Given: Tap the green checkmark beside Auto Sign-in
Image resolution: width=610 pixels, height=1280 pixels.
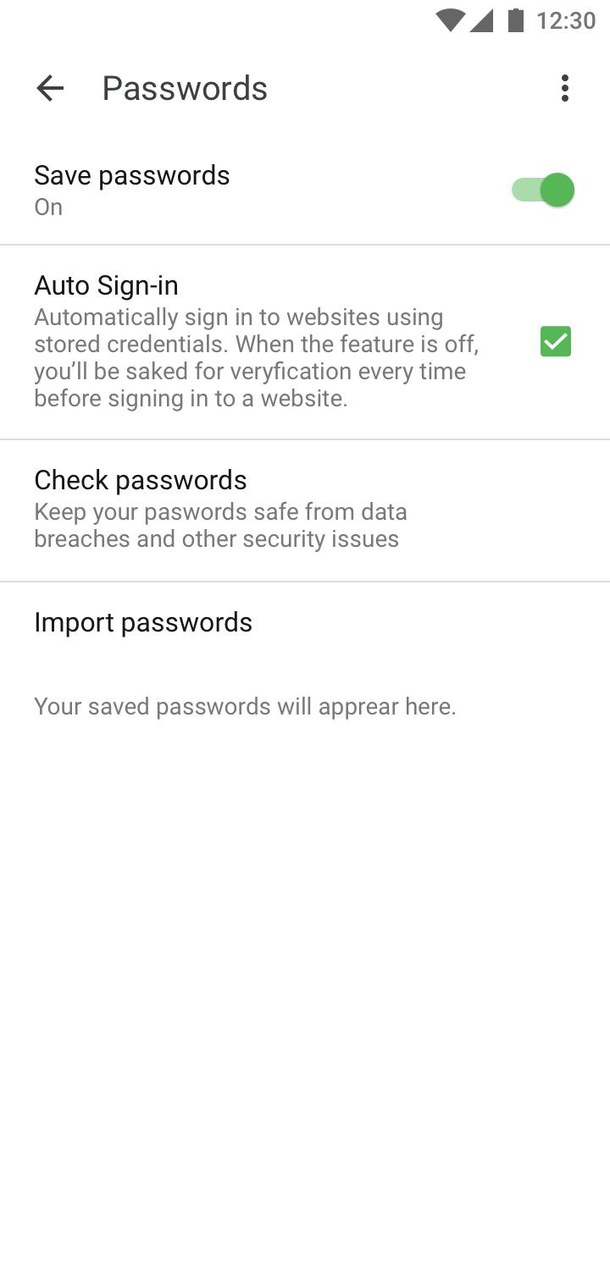Looking at the screenshot, I should pos(555,342).
